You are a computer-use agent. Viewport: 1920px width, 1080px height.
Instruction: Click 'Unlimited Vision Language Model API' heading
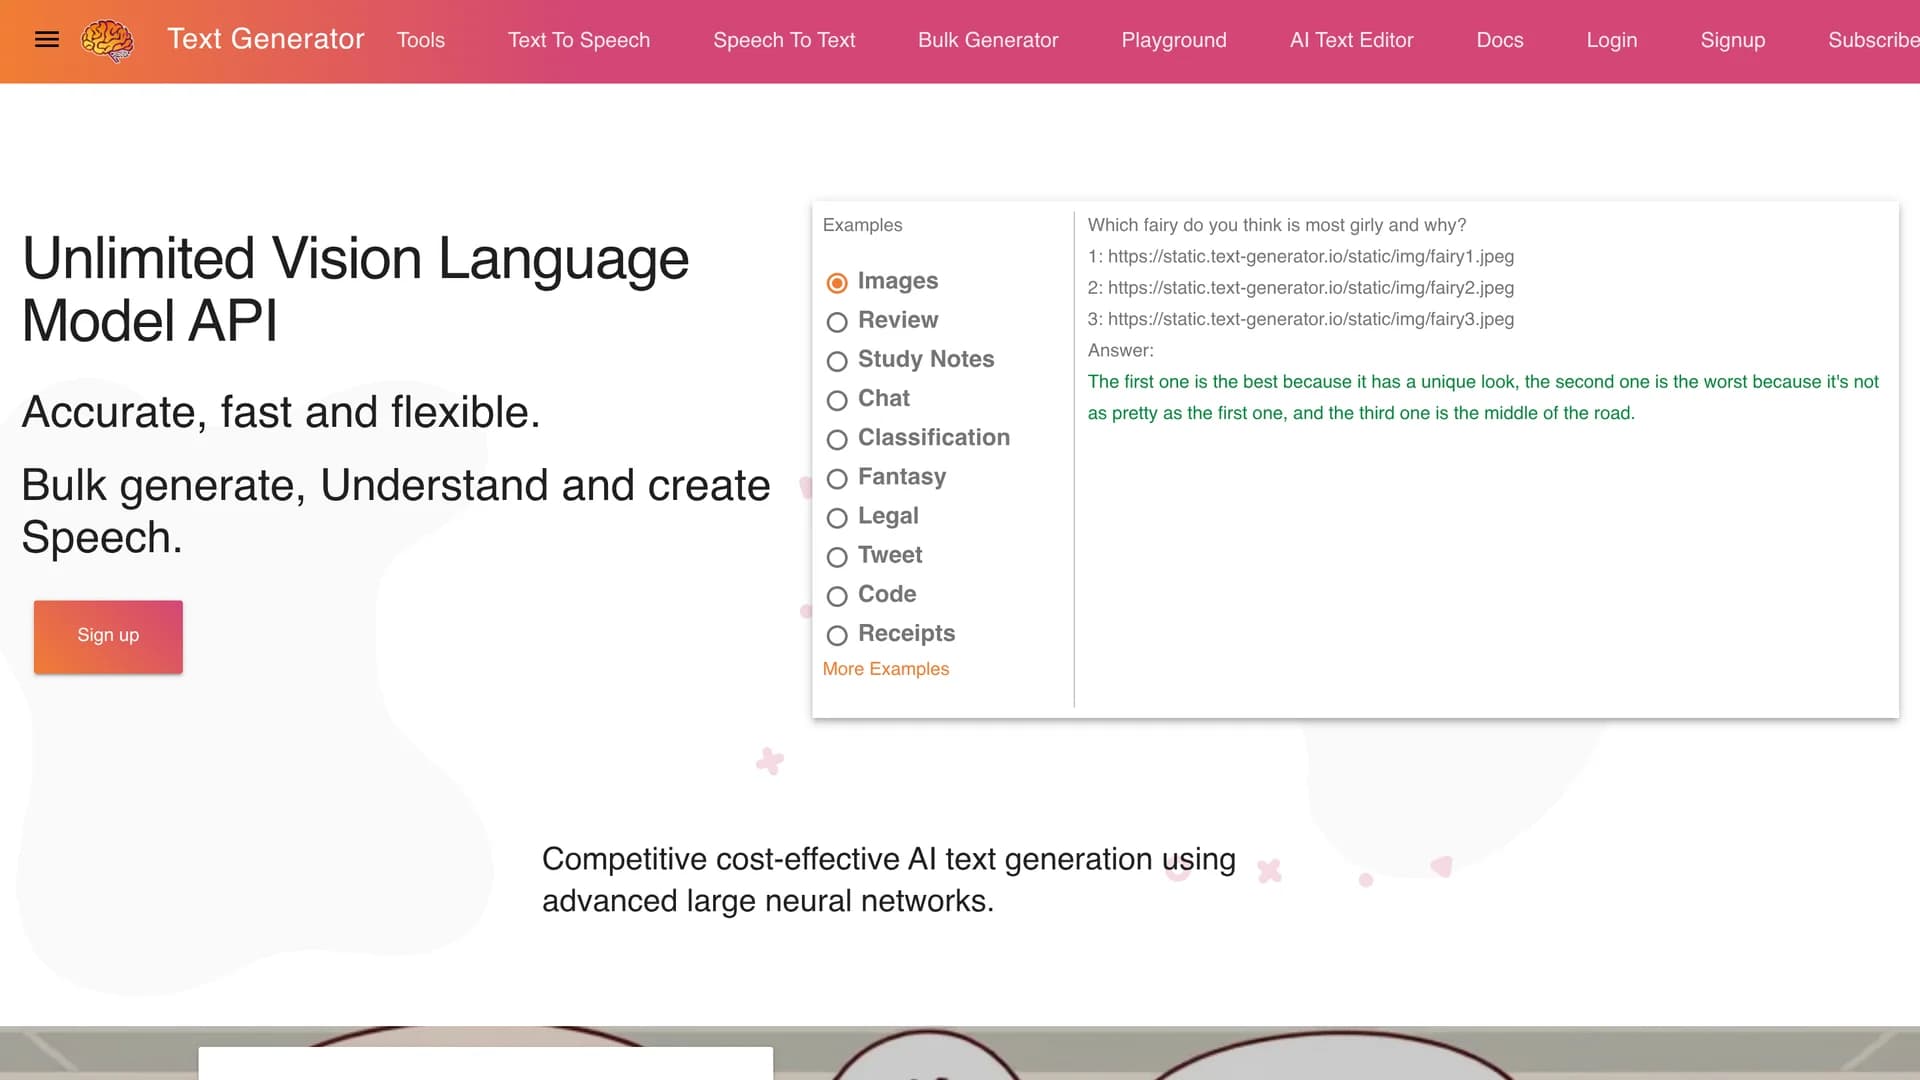(356, 289)
